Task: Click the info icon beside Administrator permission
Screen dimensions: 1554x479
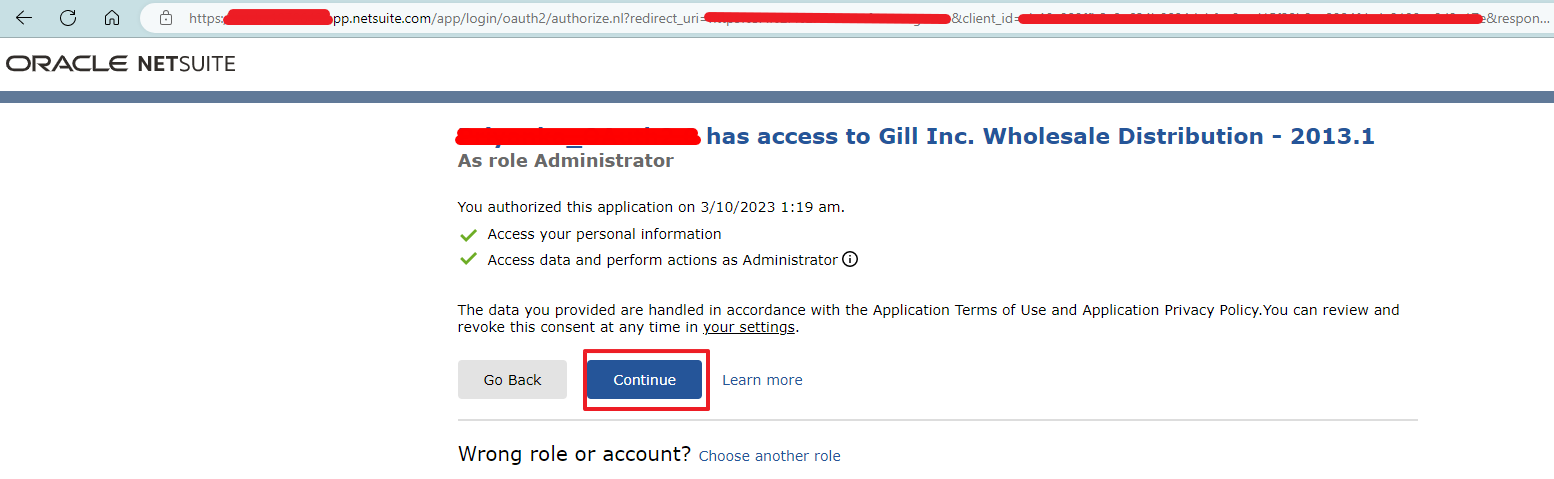Action: (x=850, y=260)
